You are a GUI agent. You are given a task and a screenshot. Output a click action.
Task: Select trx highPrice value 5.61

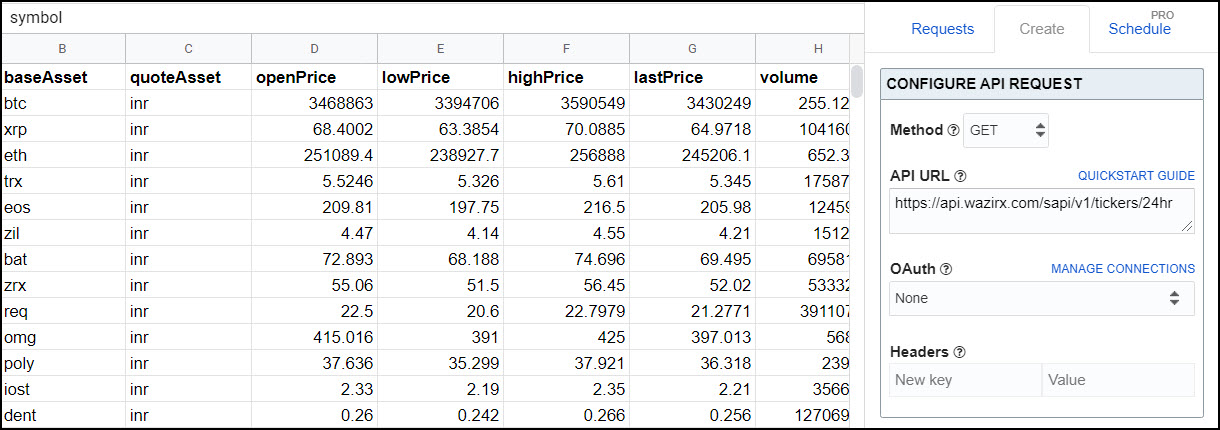click(x=566, y=181)
